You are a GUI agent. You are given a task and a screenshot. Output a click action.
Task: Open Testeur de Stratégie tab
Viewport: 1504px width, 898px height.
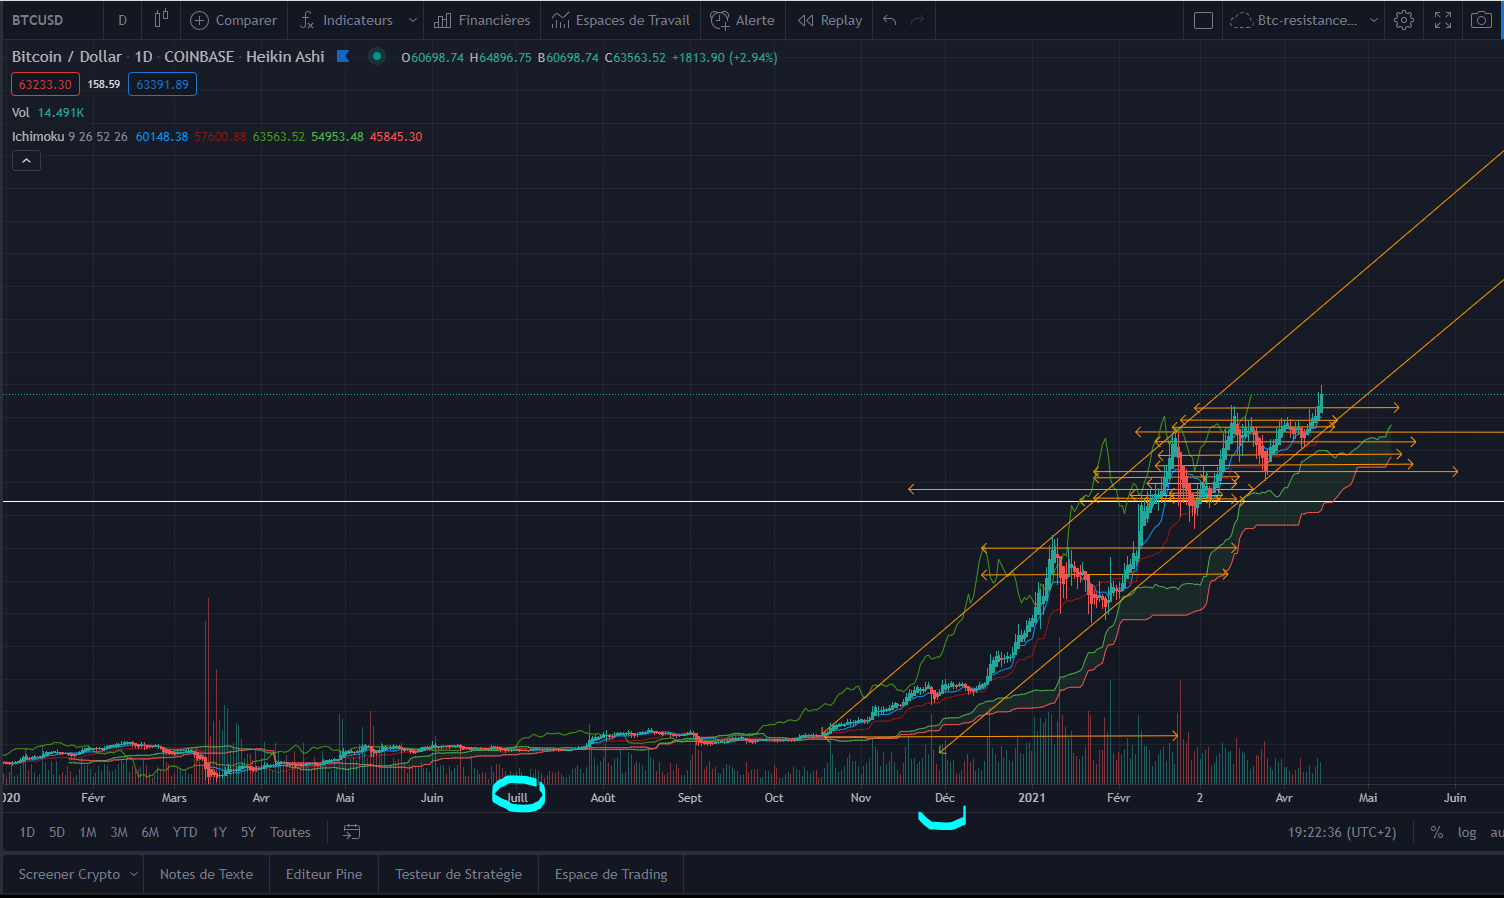click(x=459, y=874)
